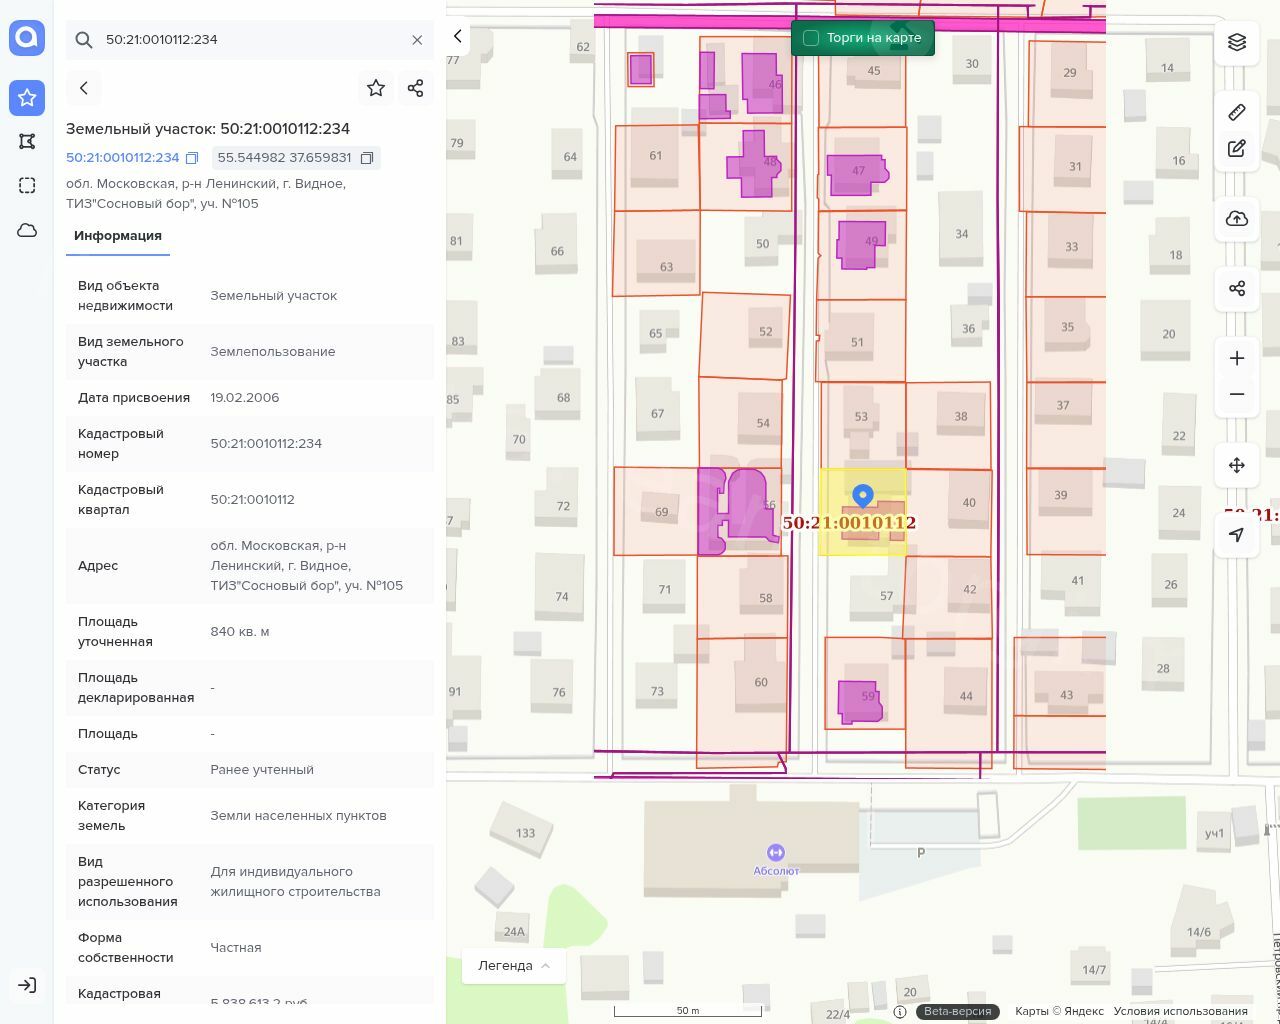Clear the search field text
Viewport: 1280px width, 1024px height.
tap(417, 40)
